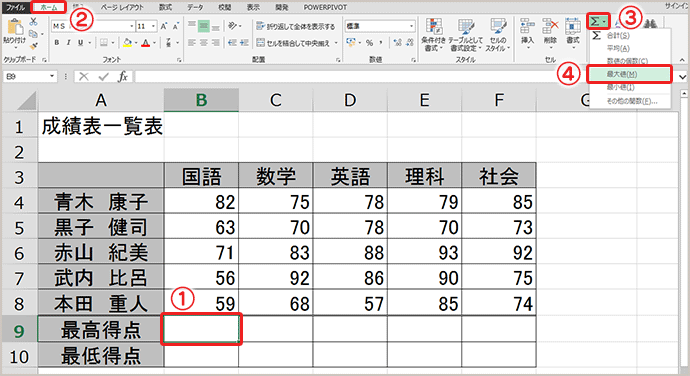Expand the number format combo box
The image size is (690, 376).
(x=411, y=26)
